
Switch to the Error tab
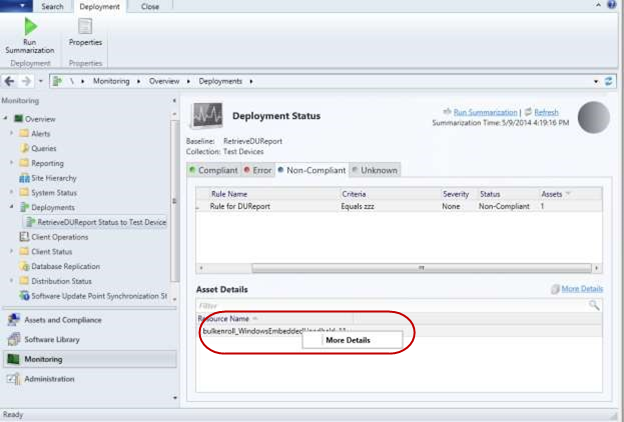(x=258, y=170)
